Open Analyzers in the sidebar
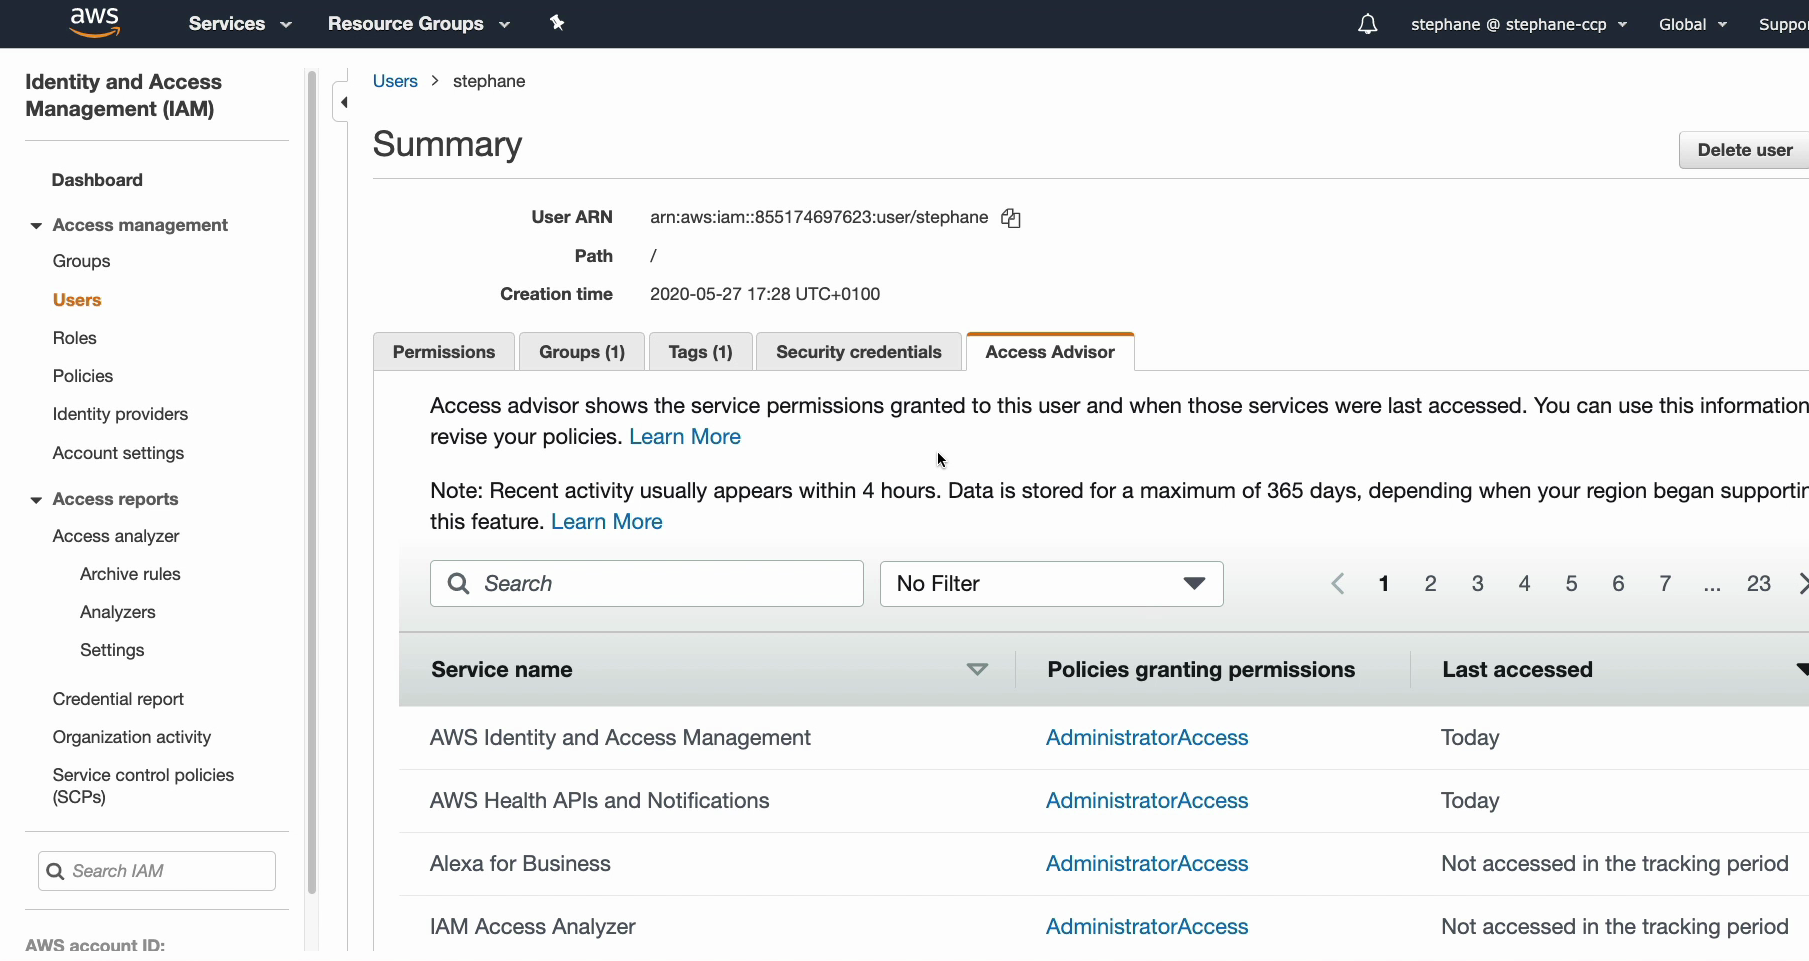The image size is (1809, 961). (x=118, y=612)
